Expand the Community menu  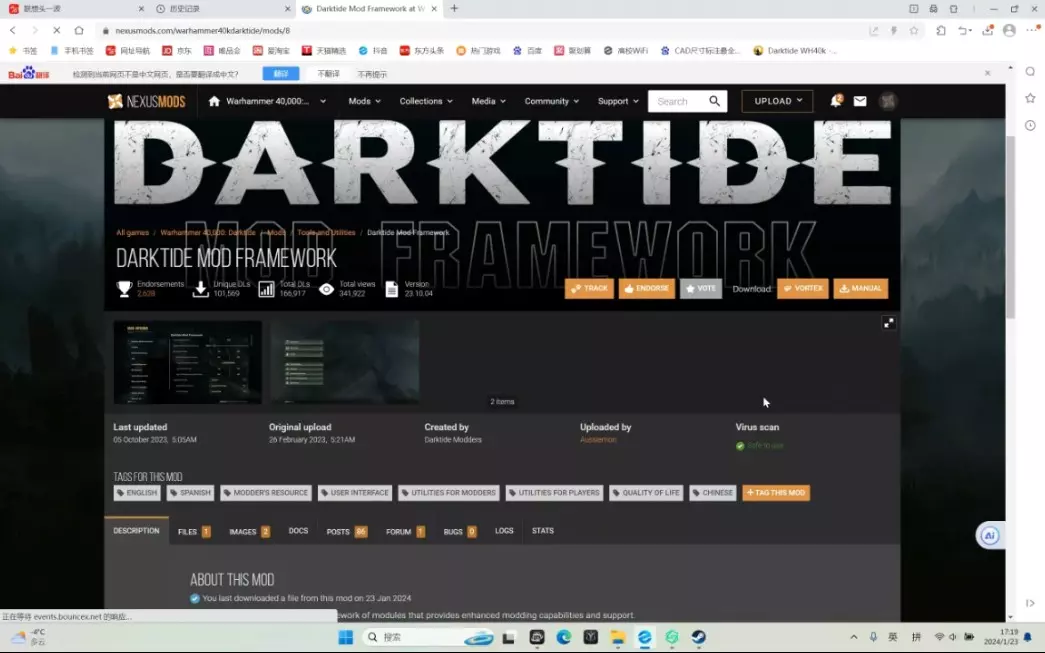coord(551,101)
